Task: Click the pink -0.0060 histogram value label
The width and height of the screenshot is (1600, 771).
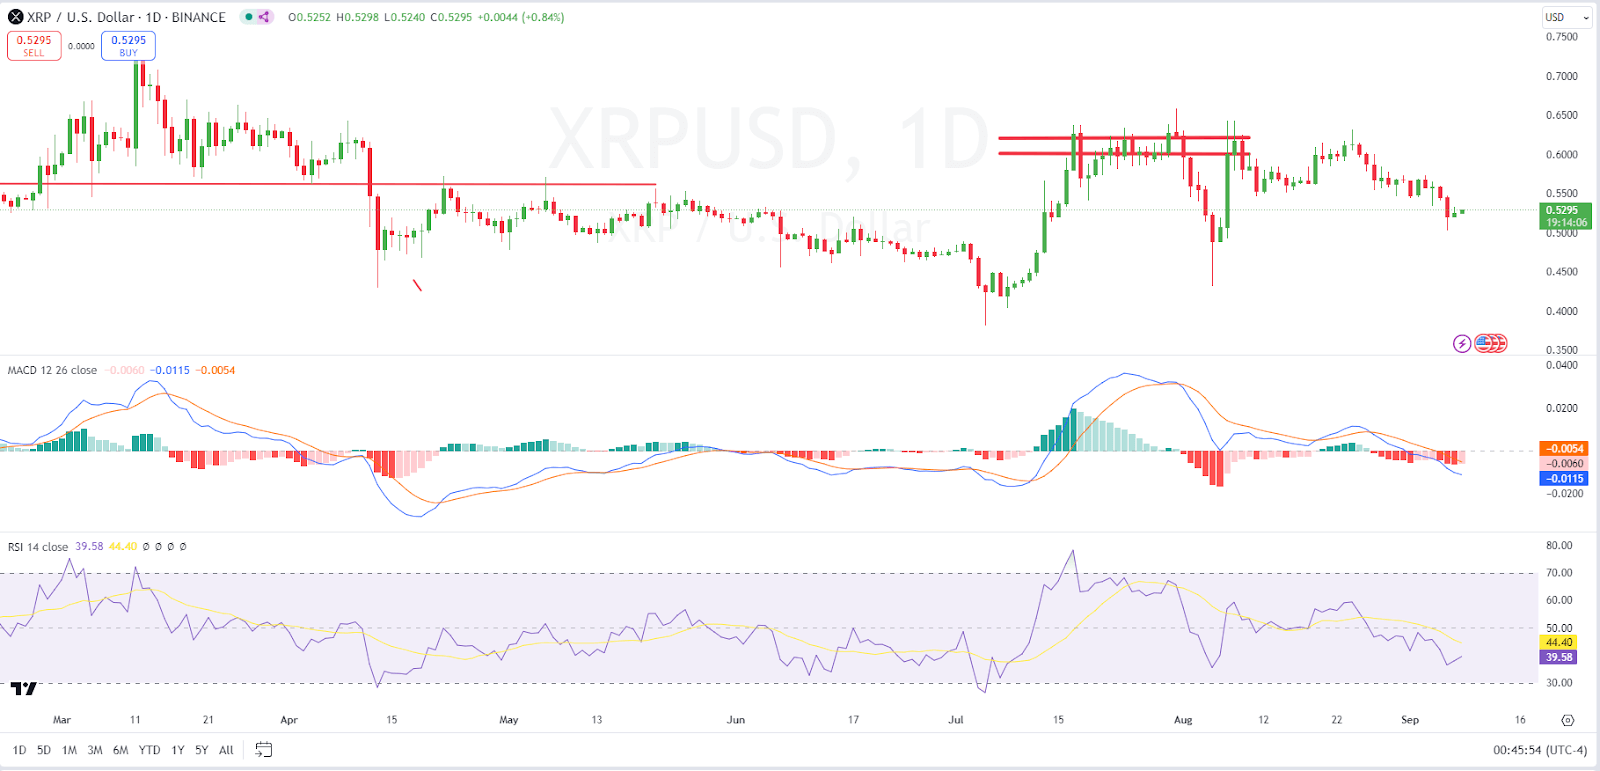Action: (x=1564, y=463)
